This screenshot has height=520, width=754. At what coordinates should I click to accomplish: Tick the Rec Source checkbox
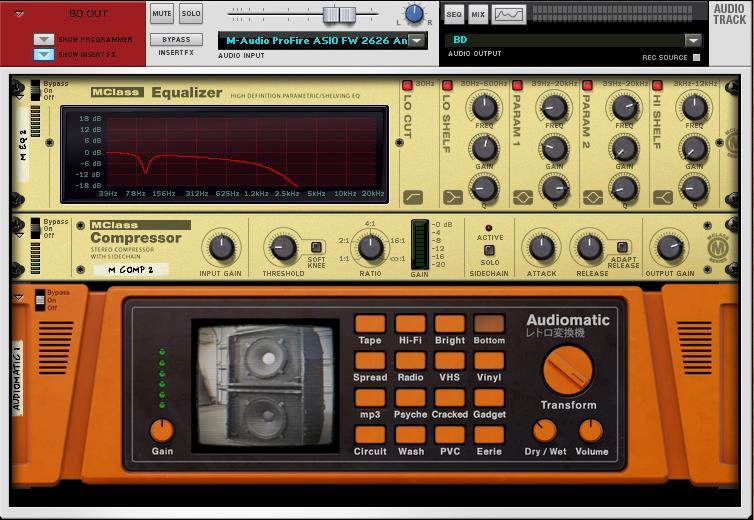tap(696, 57)
